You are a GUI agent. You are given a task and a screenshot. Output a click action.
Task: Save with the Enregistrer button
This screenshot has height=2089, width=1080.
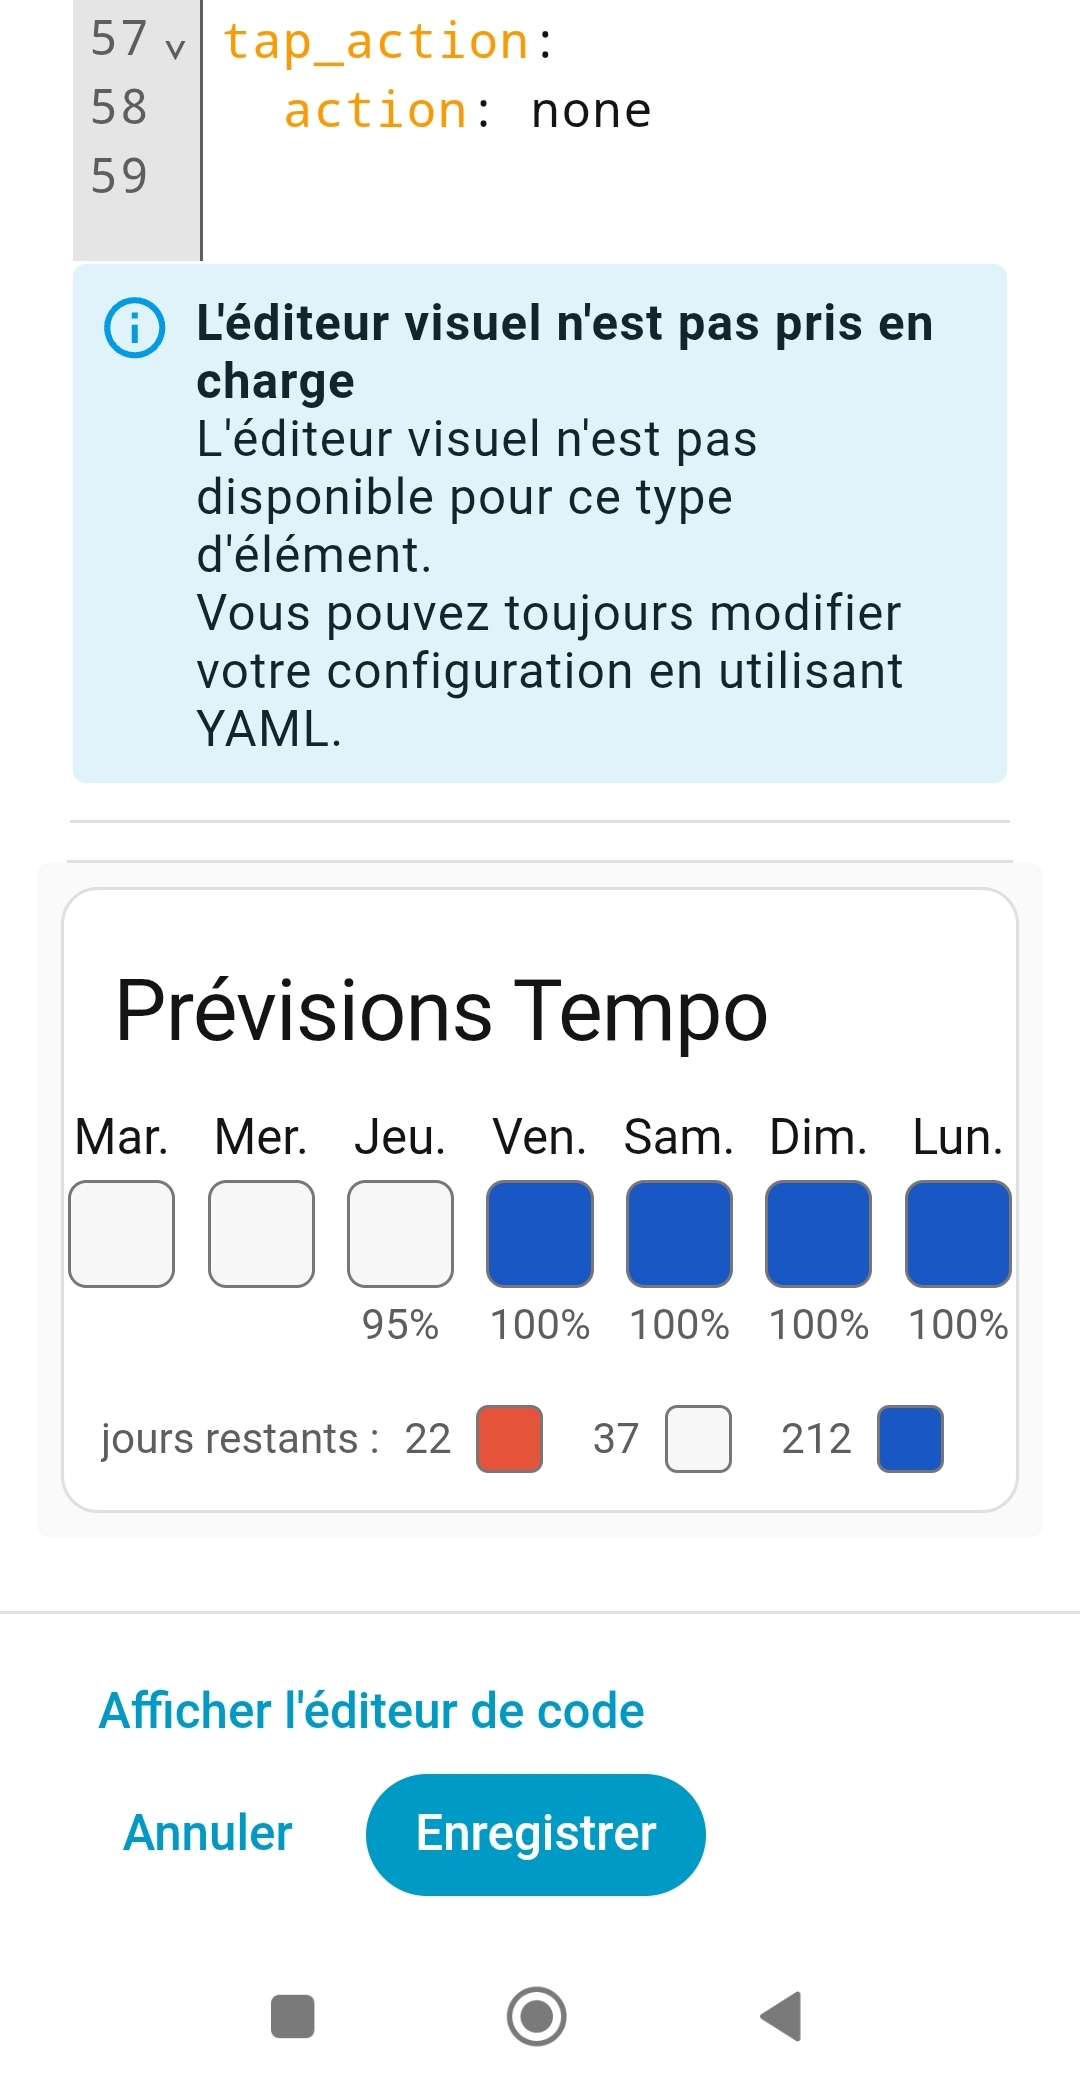(x=535, y=1834)
